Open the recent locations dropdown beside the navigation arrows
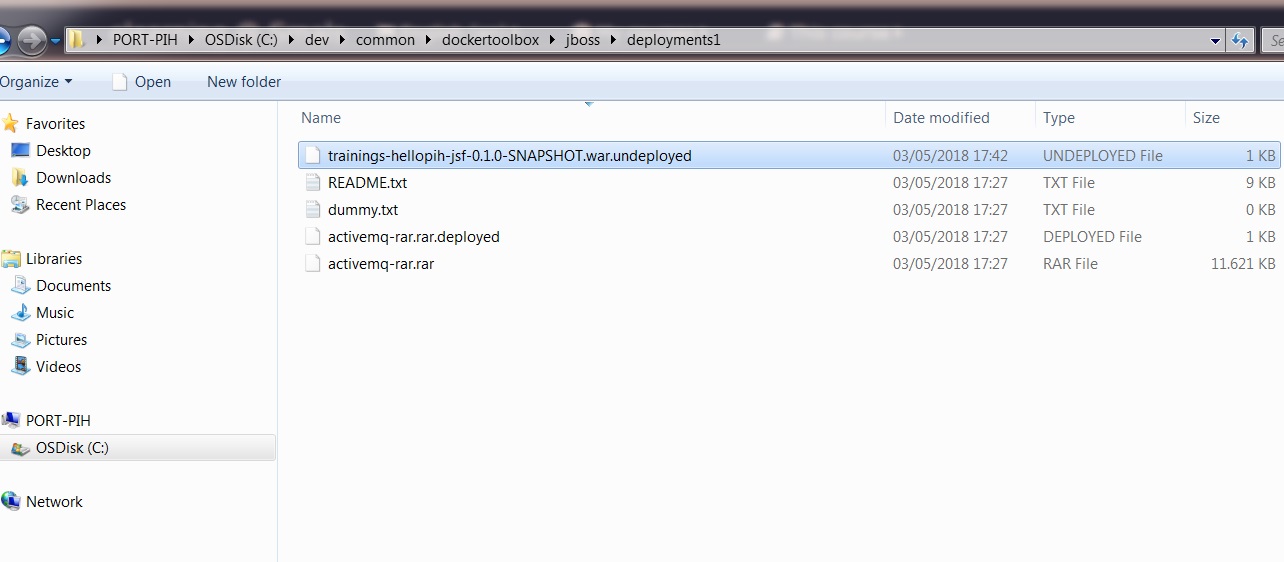This screenshot has width=1284, height=562. coord(55,41)
